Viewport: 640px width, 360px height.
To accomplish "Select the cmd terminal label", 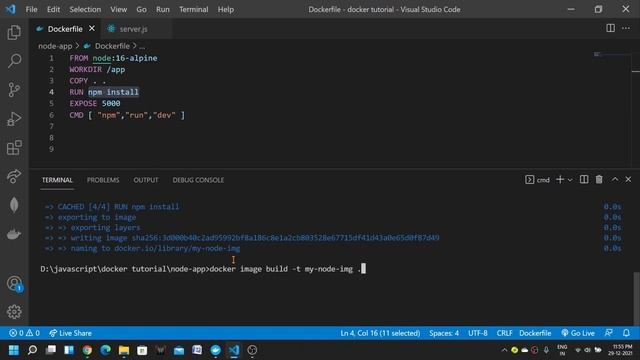I will click(x=537, y=180).
